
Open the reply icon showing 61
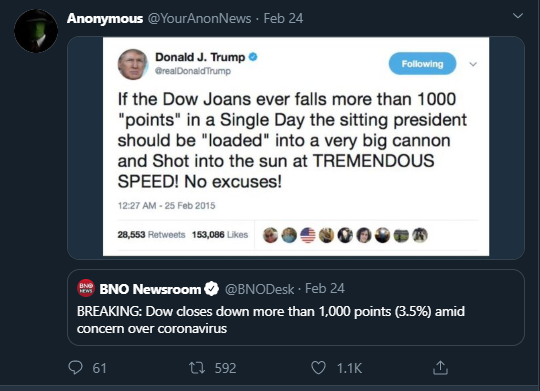tap(75, 368)
